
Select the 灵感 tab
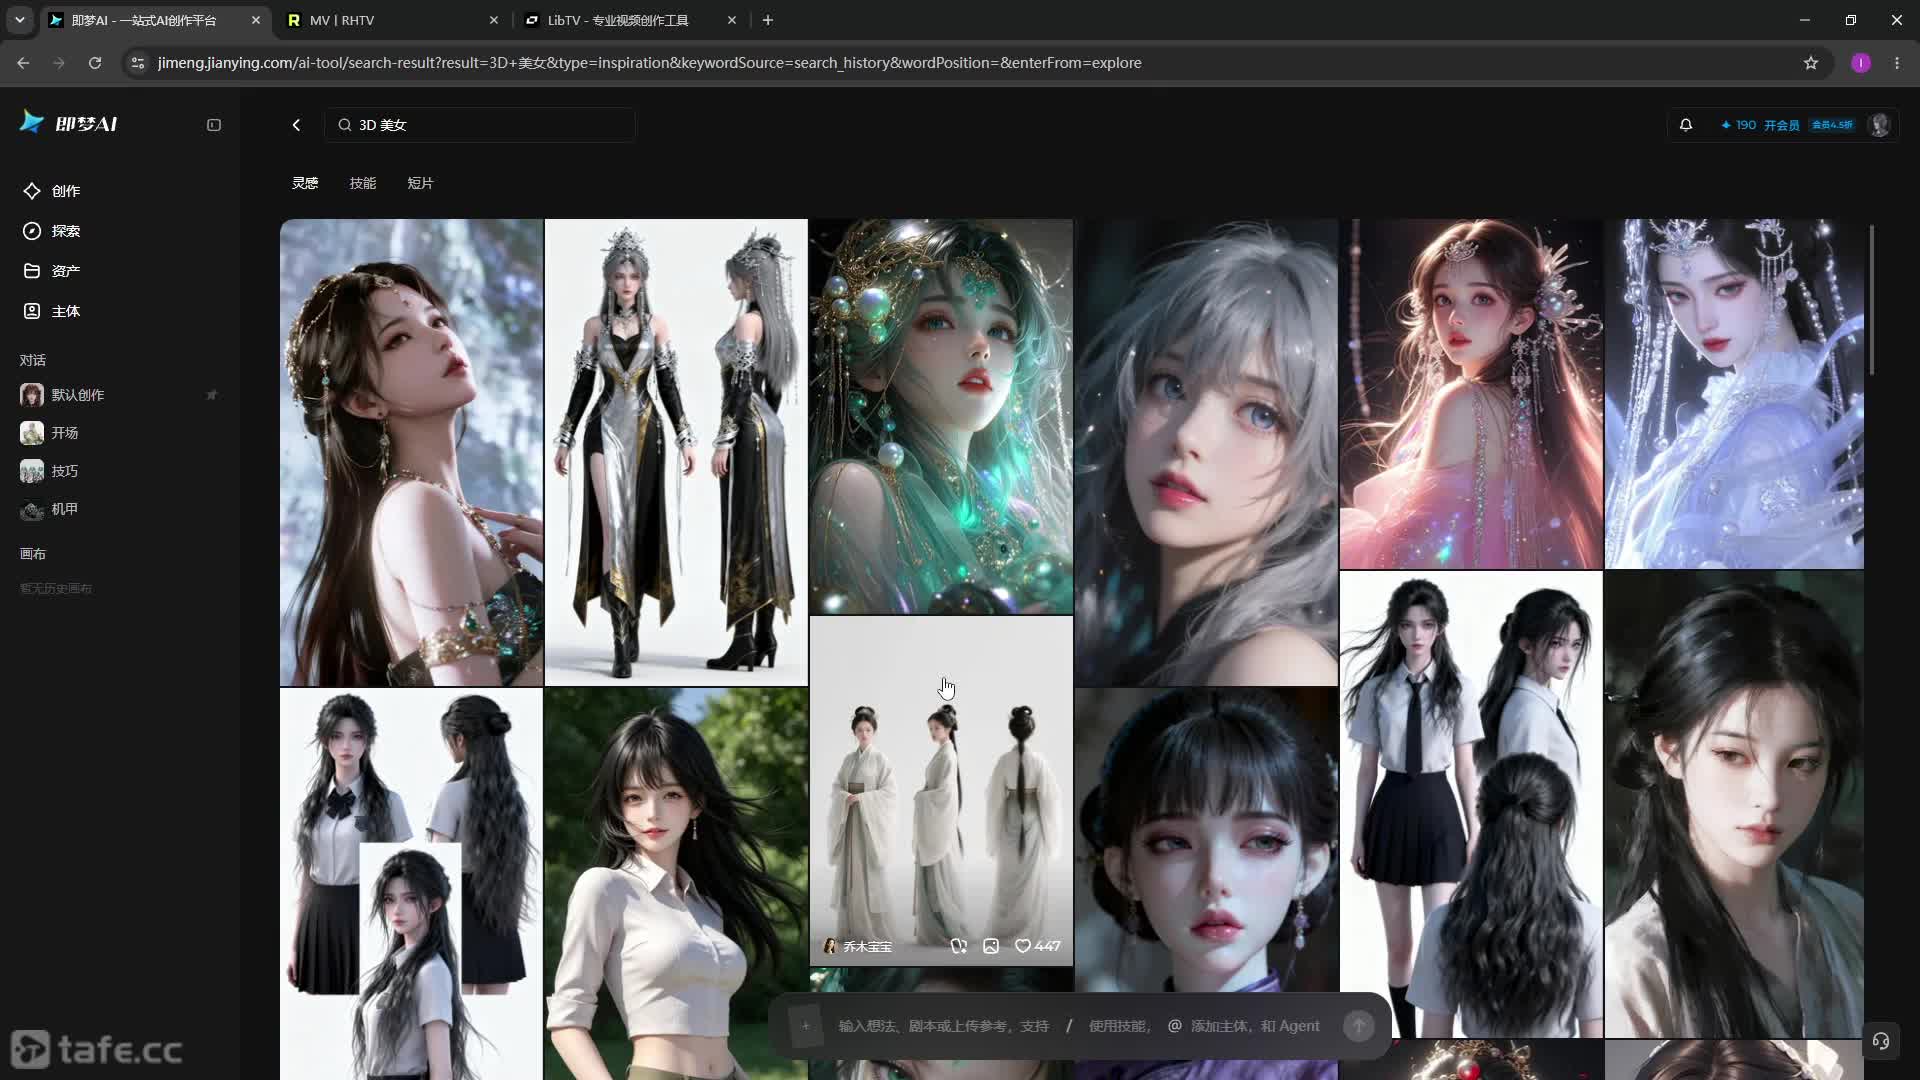coord(305,183)
